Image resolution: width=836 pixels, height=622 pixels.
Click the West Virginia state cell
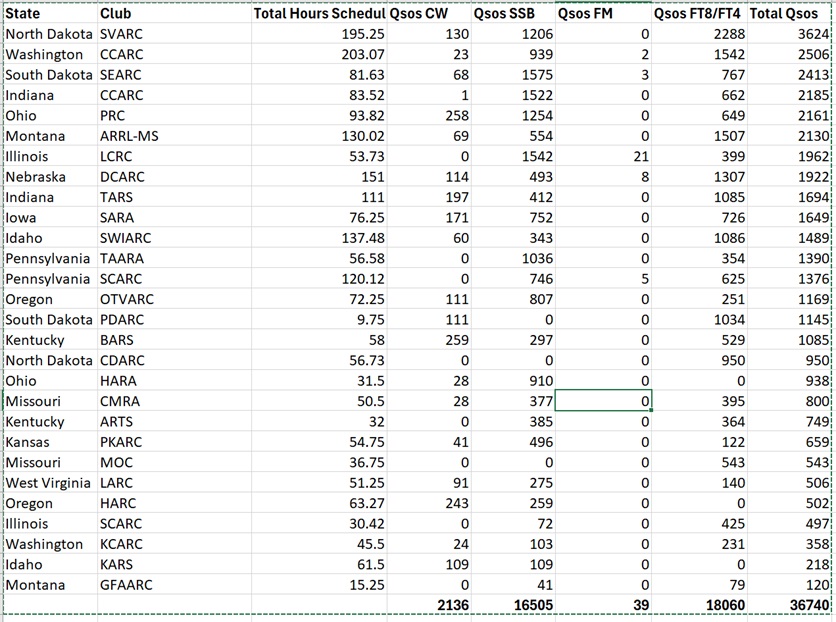[x=50, y=483]
